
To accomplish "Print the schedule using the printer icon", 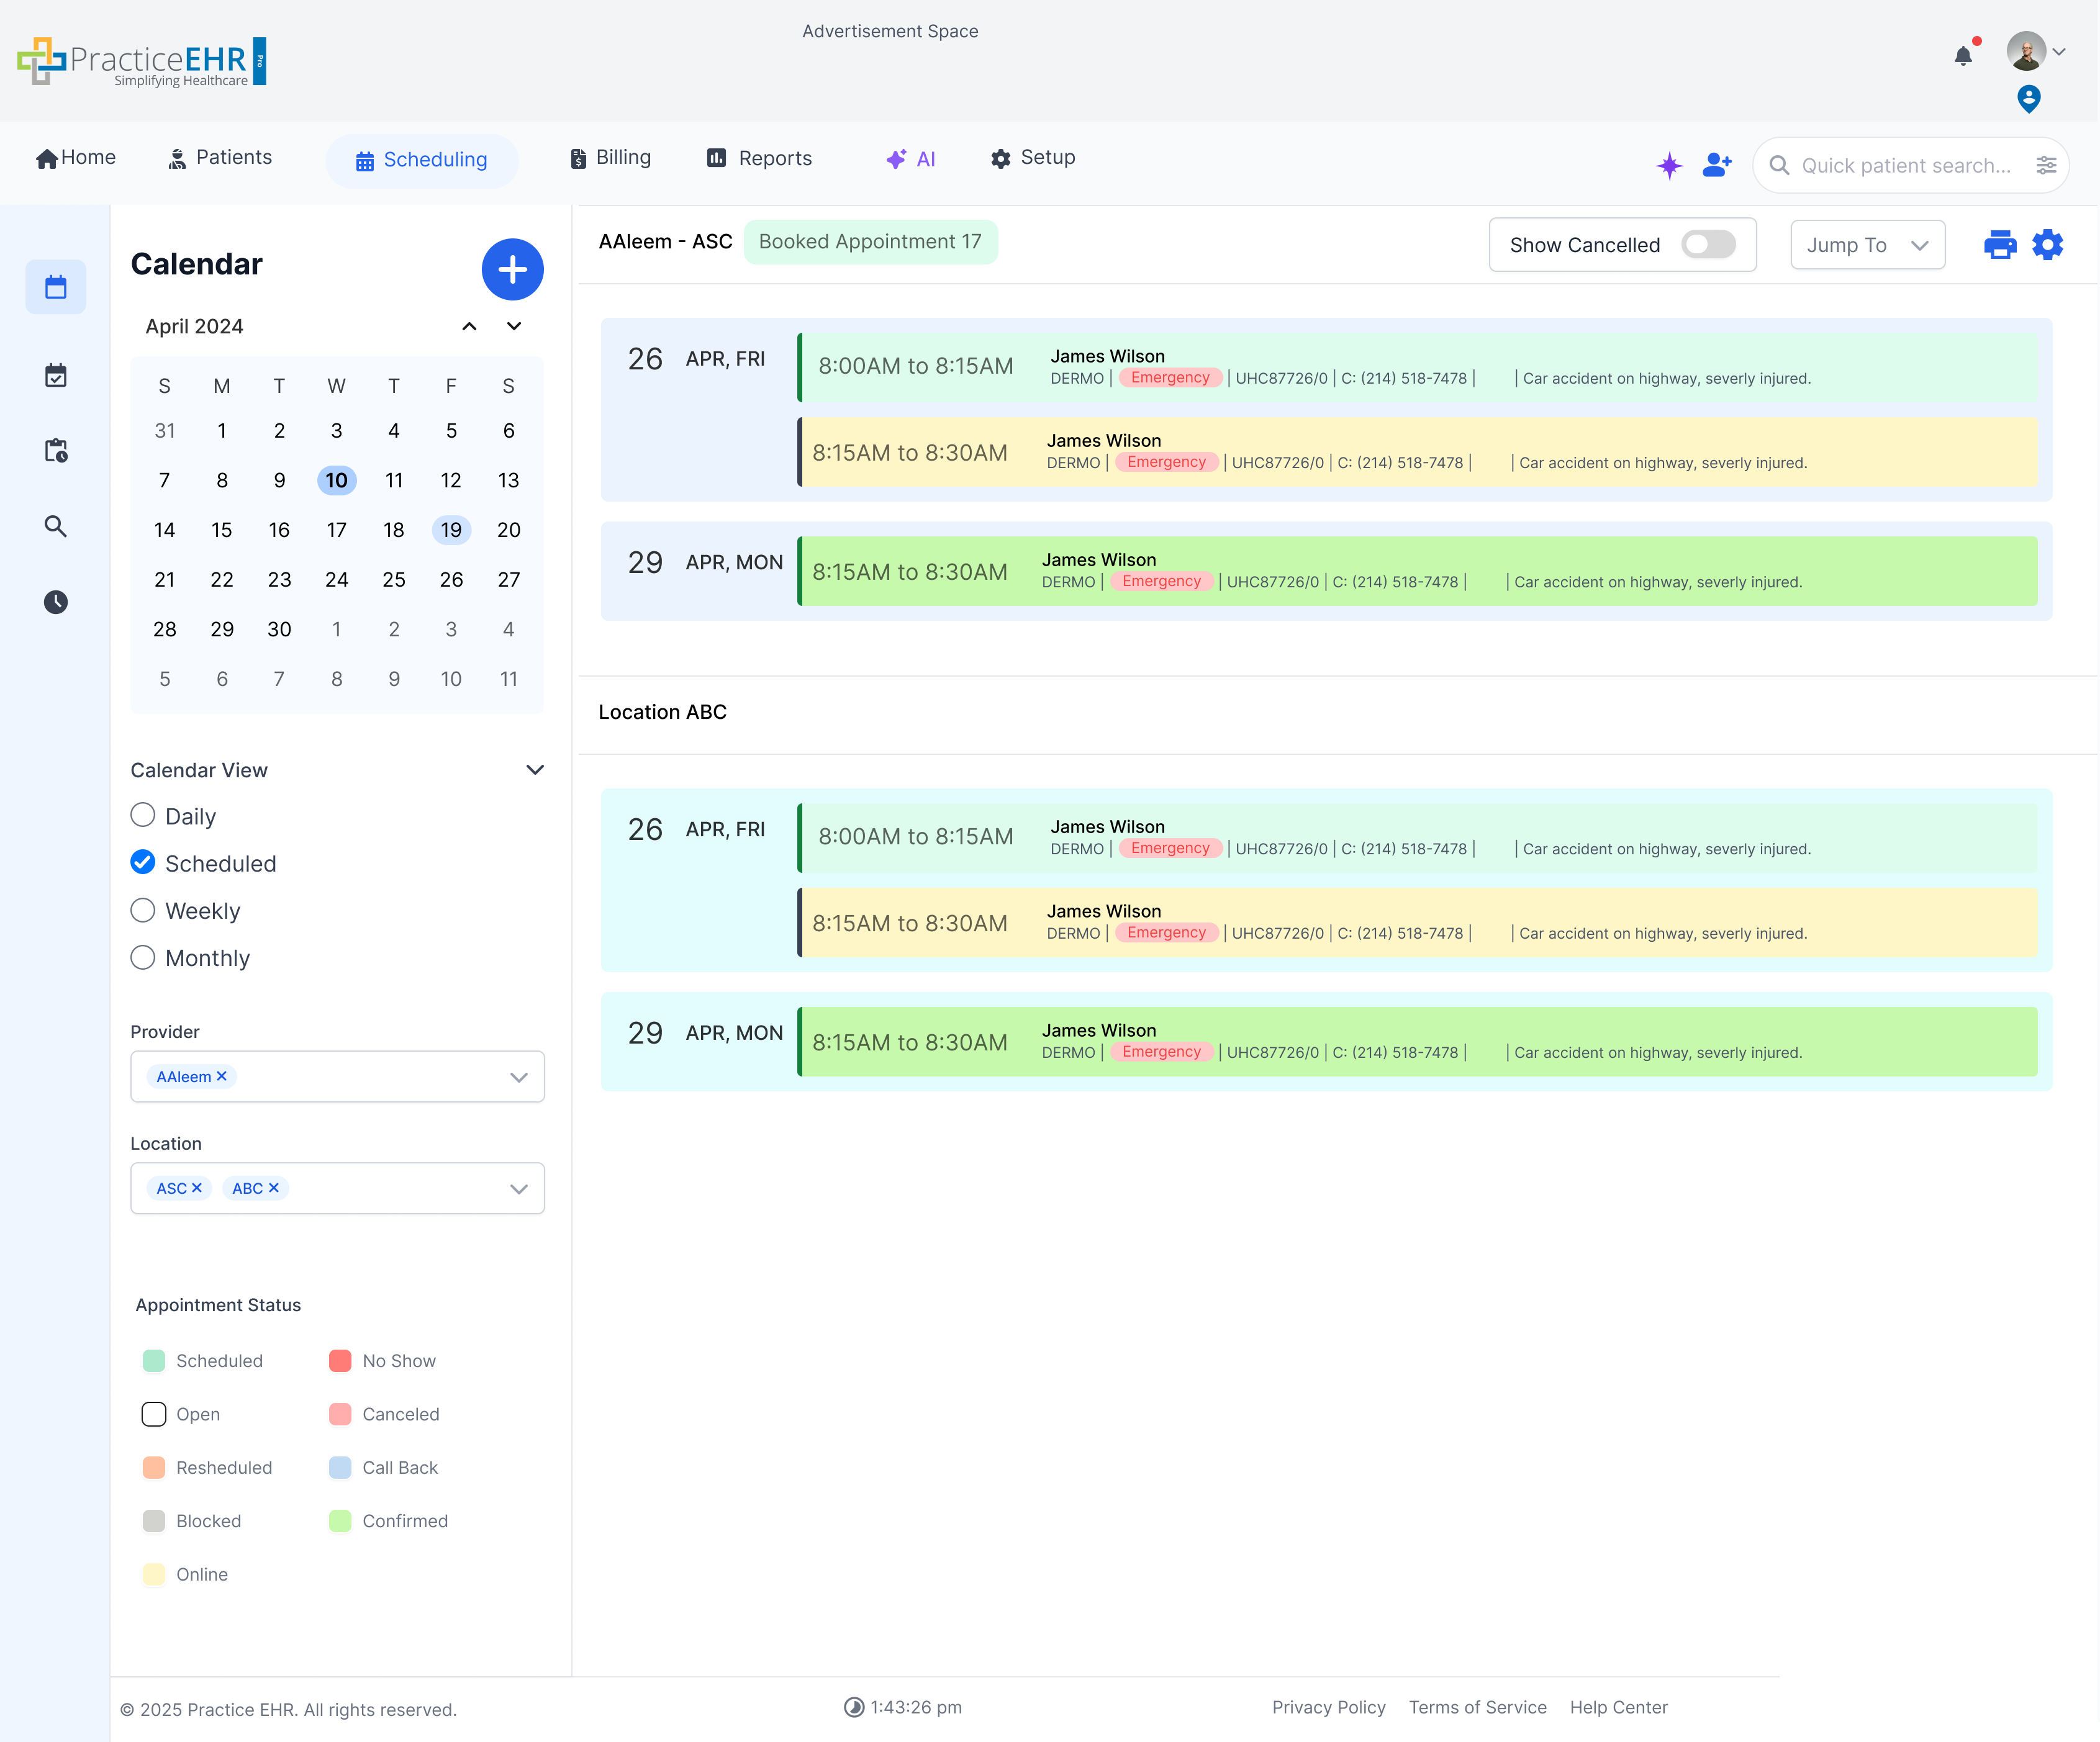I will pyautogui.click(x=2000, y=244).
